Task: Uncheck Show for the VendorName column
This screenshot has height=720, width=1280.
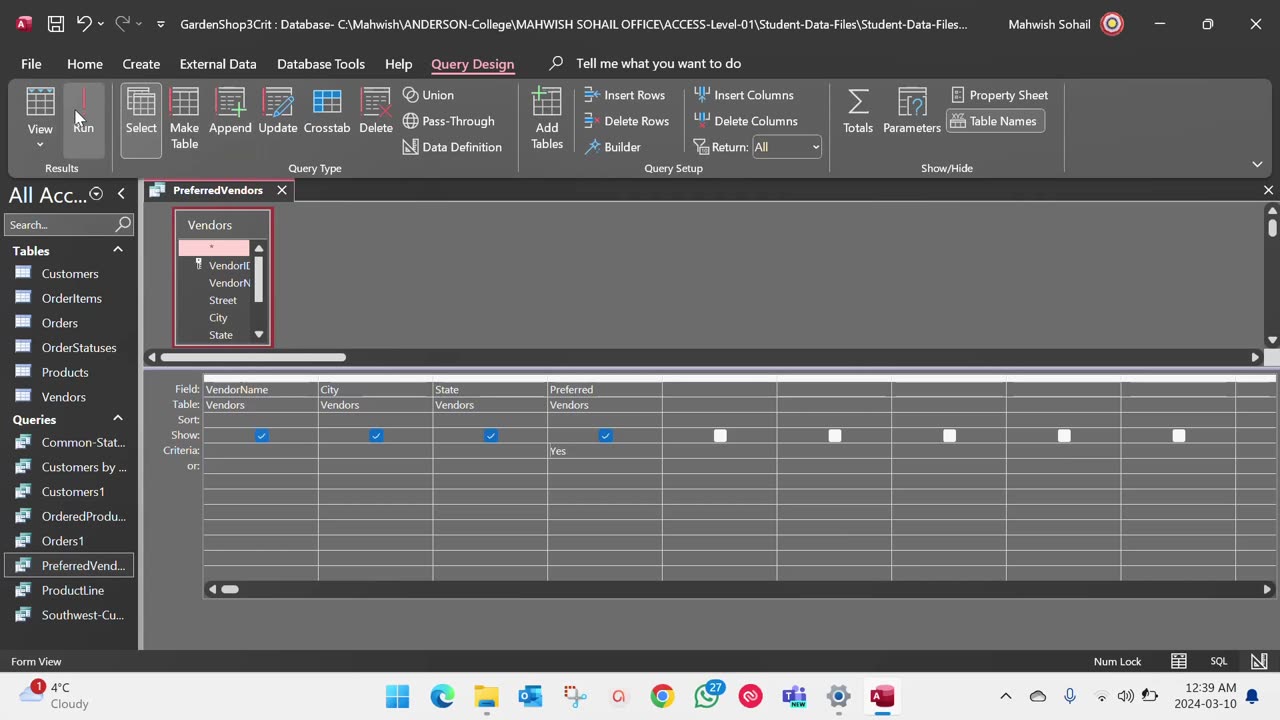Action: (261, 435)
